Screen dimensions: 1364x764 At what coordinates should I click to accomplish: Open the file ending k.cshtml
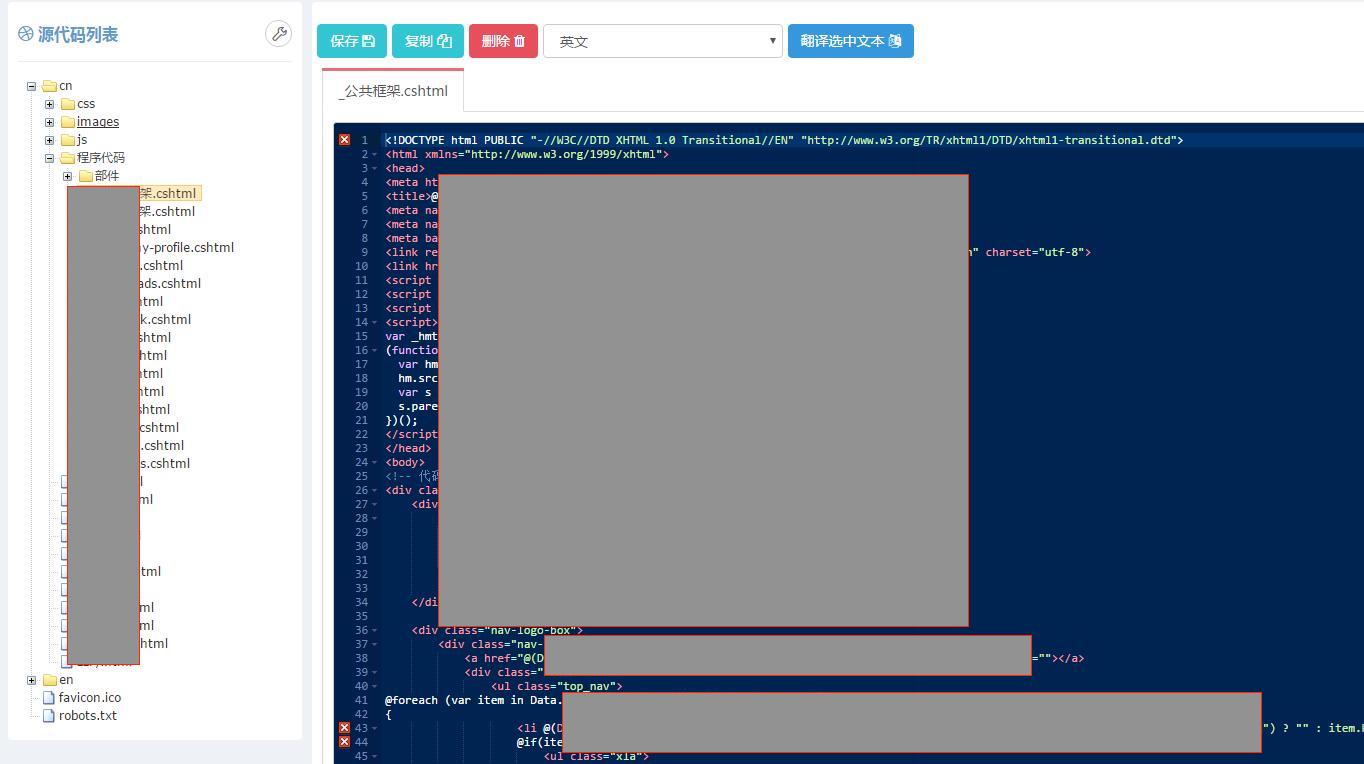(165, 320)
